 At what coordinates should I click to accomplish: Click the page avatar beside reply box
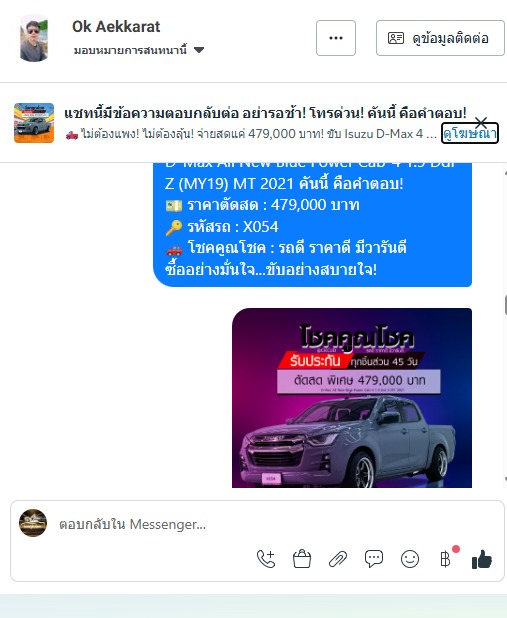coord(33,523)
